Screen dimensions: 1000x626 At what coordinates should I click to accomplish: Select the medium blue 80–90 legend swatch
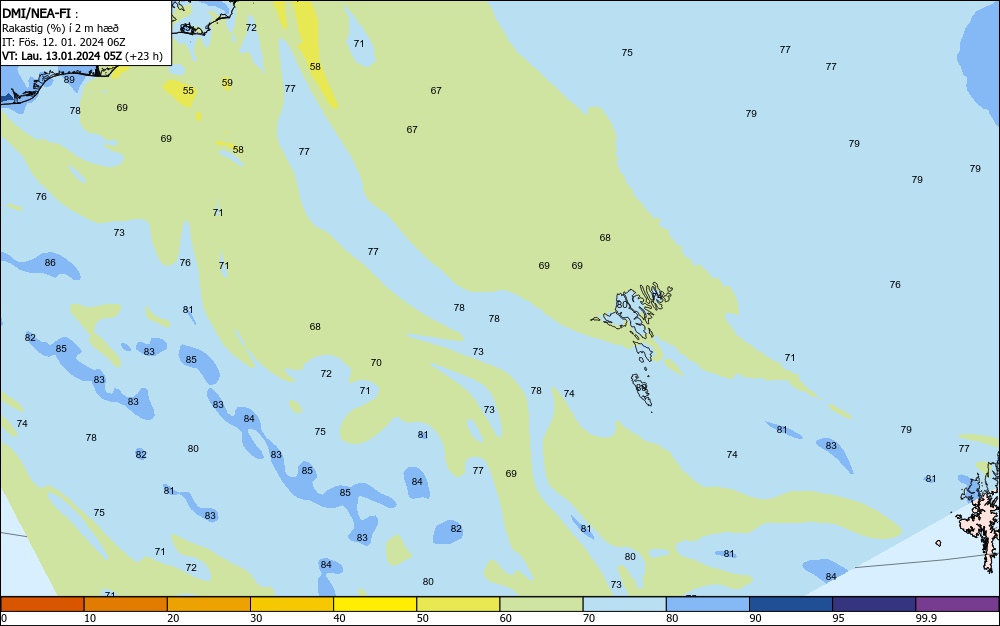coord(708,604)
